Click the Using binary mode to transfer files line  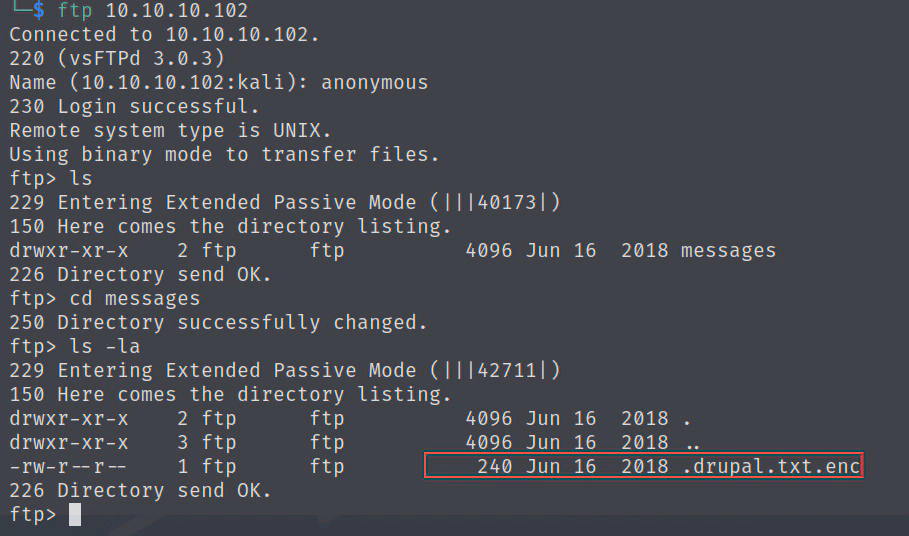(224, 154)
